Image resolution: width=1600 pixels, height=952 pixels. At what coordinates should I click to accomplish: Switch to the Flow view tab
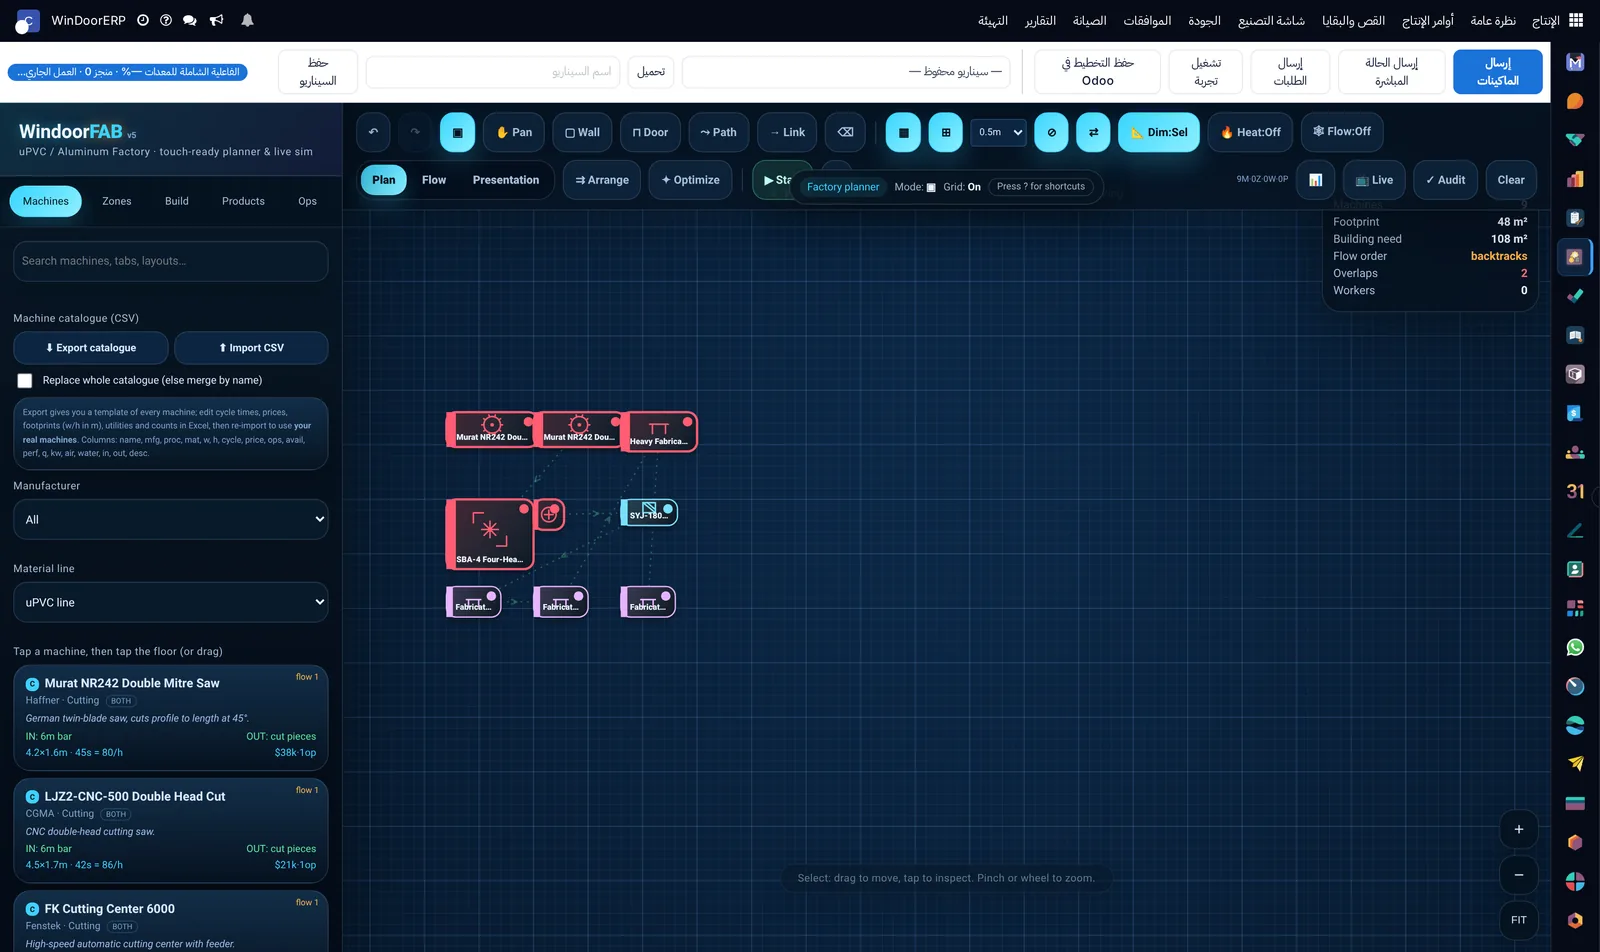click(434, 180)
